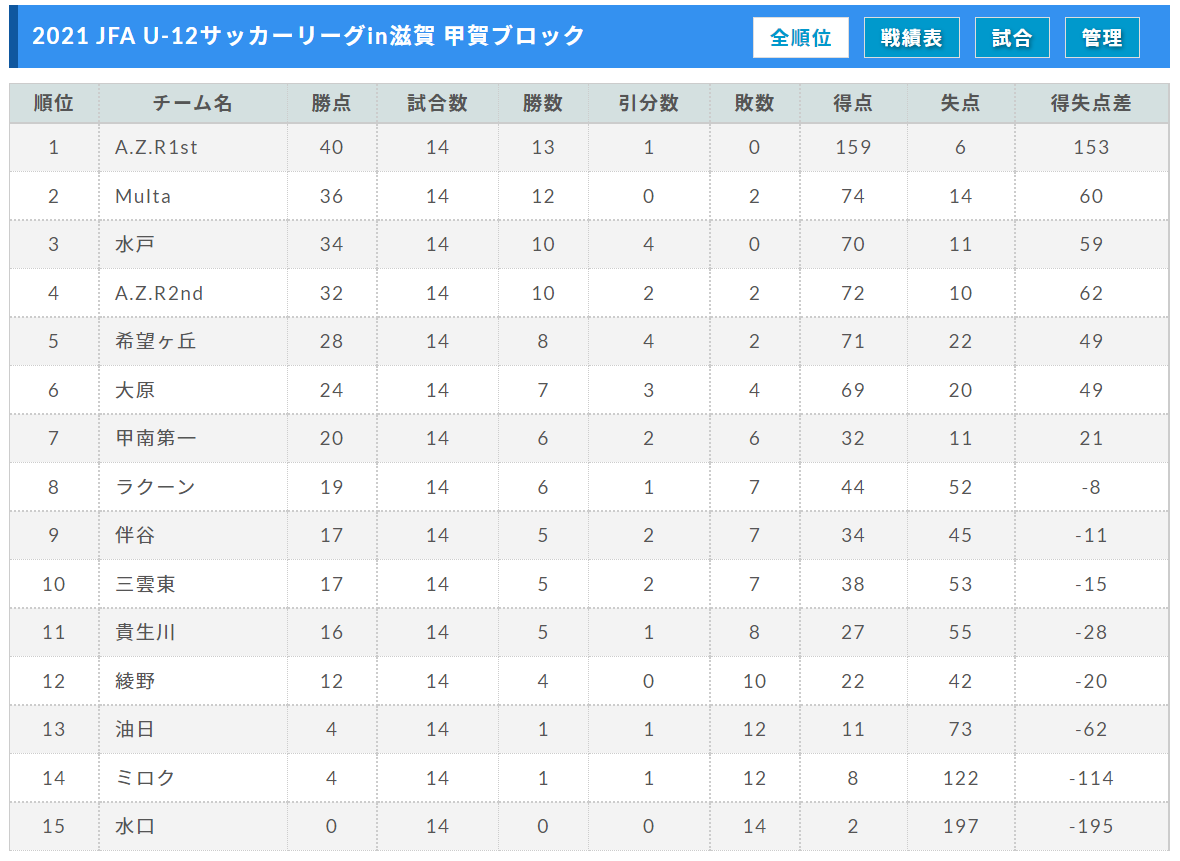1180x861 pixels.
Task: Select the 得失点差 column header
Action: click(1091, 103)
